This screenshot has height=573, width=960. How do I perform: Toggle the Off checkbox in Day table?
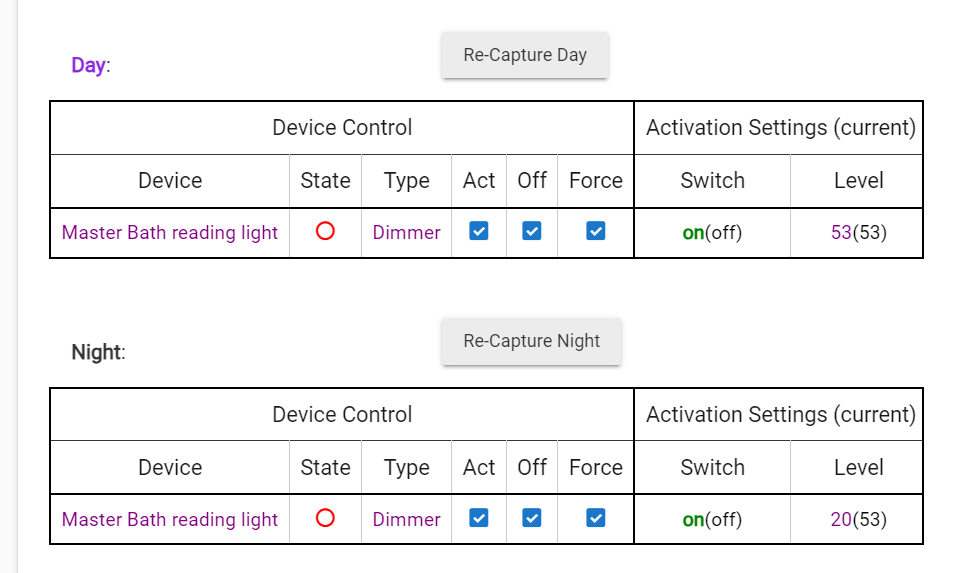pos(531,231)
